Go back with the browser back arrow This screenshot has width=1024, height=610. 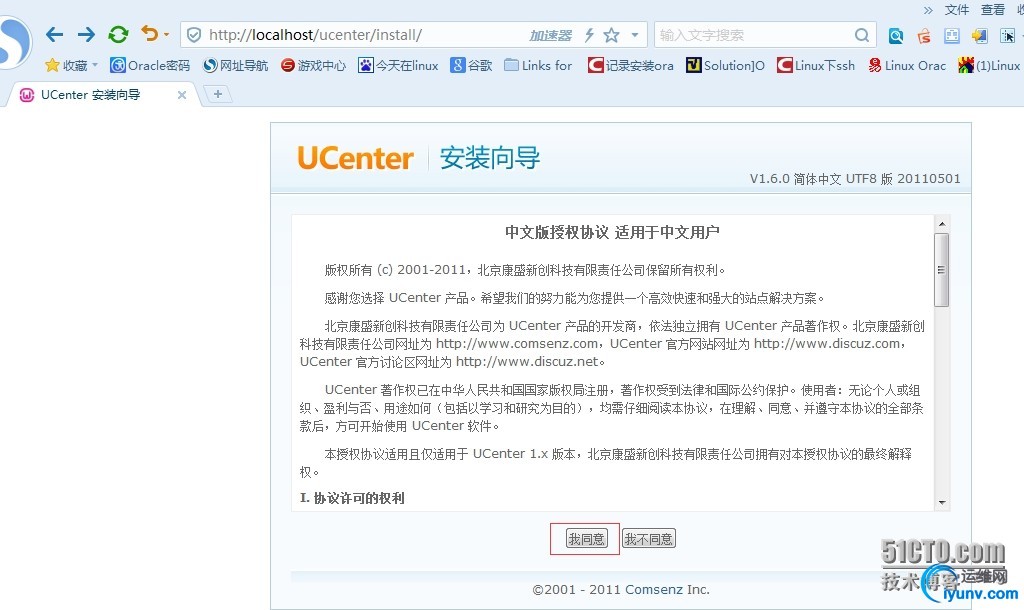[55, 34]
